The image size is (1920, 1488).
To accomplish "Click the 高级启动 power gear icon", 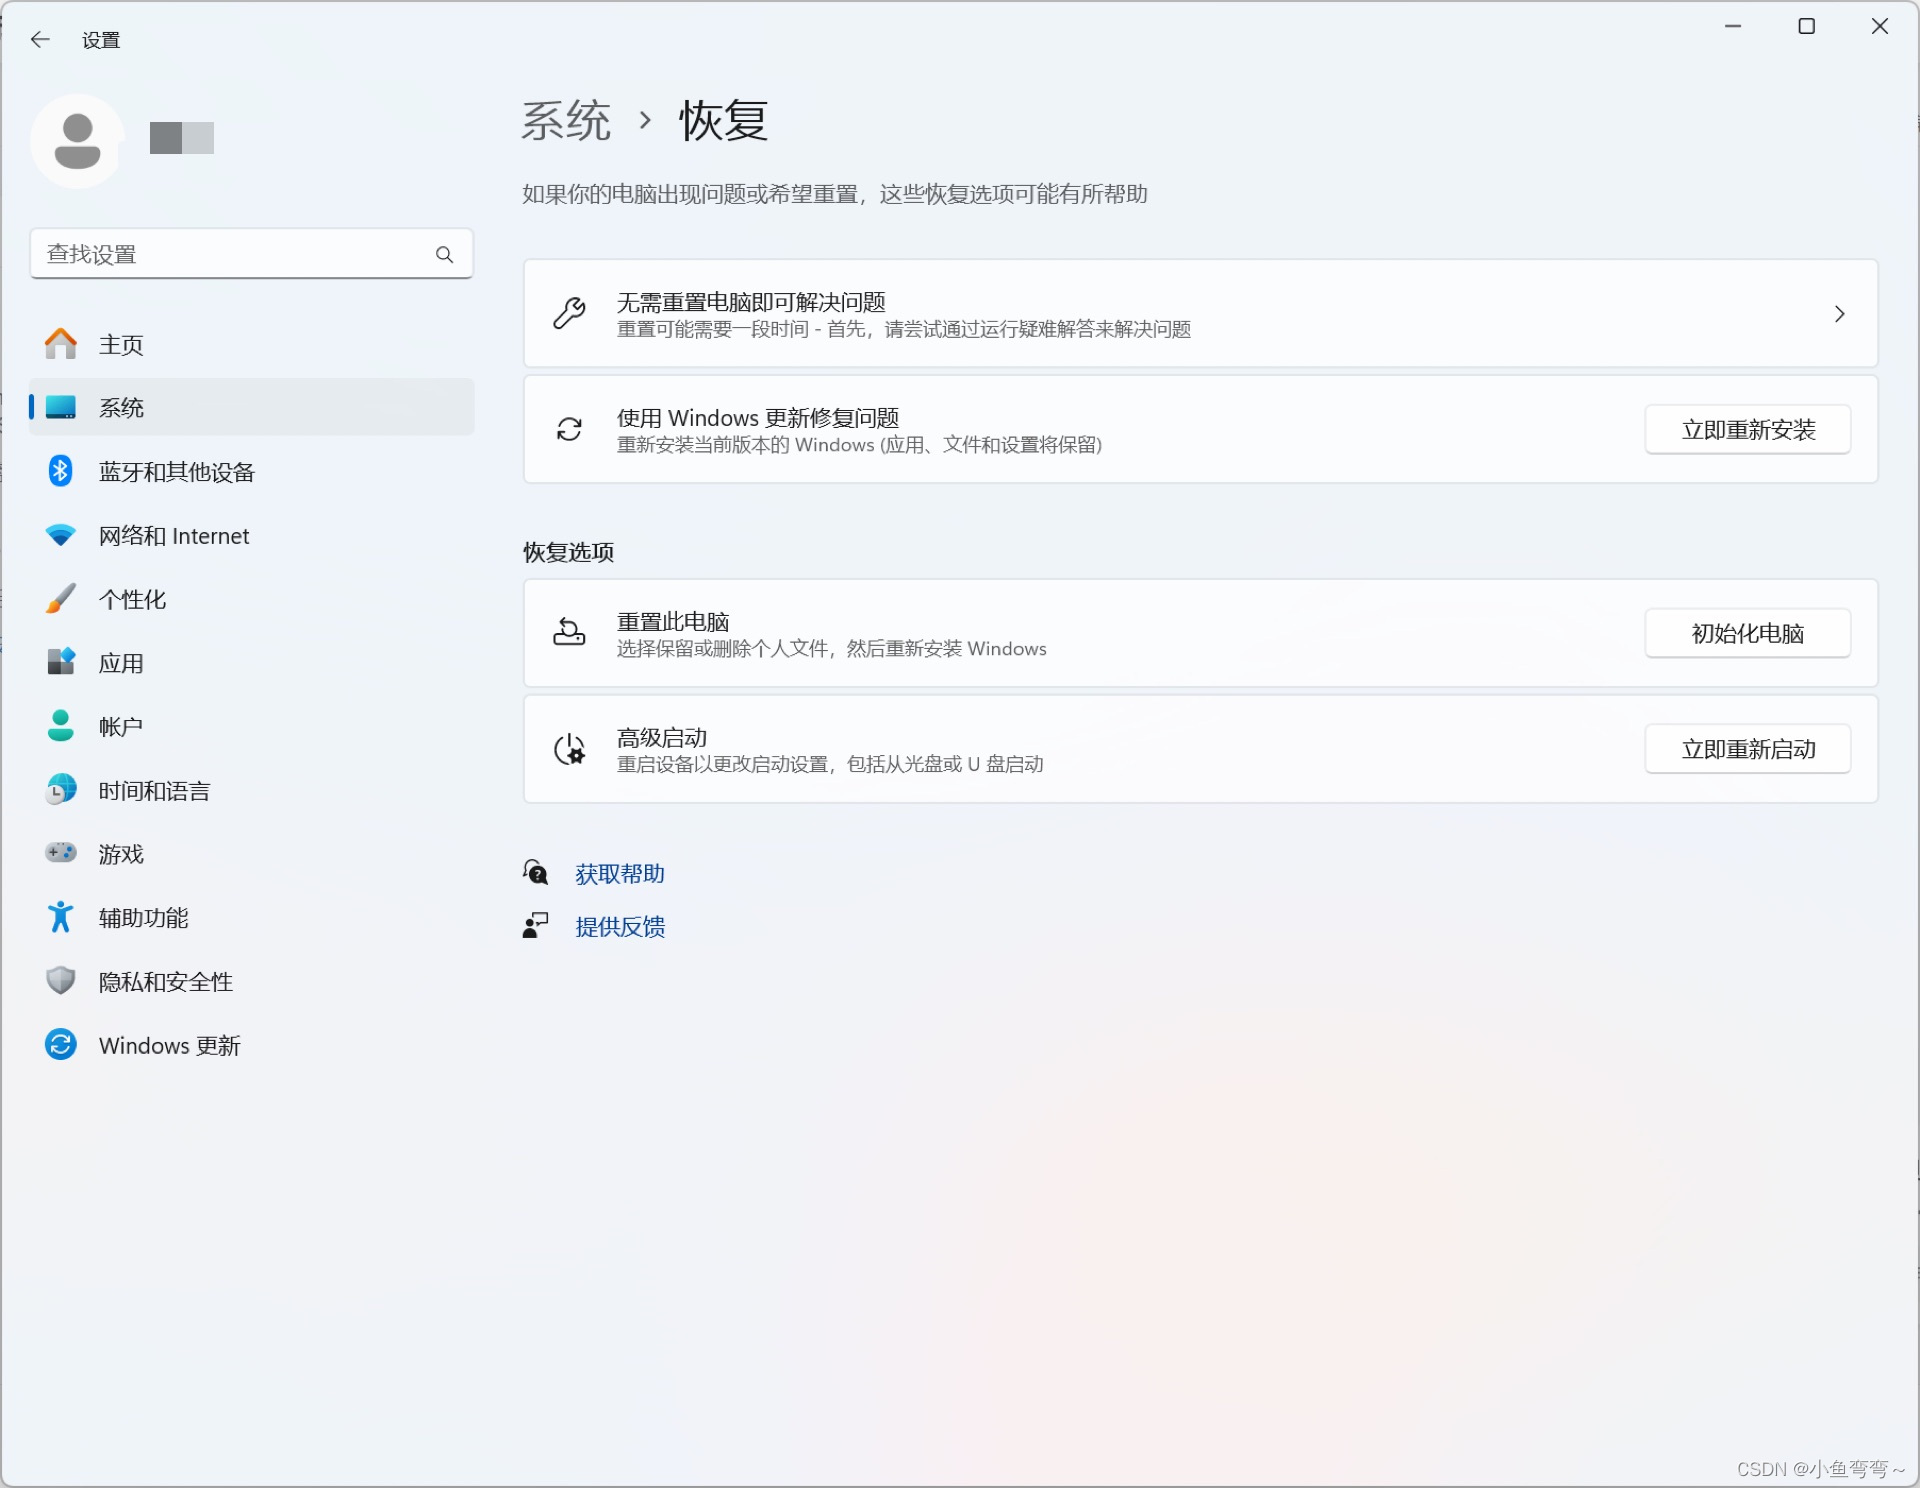I will pyautogui.click(x=570, y=749).
